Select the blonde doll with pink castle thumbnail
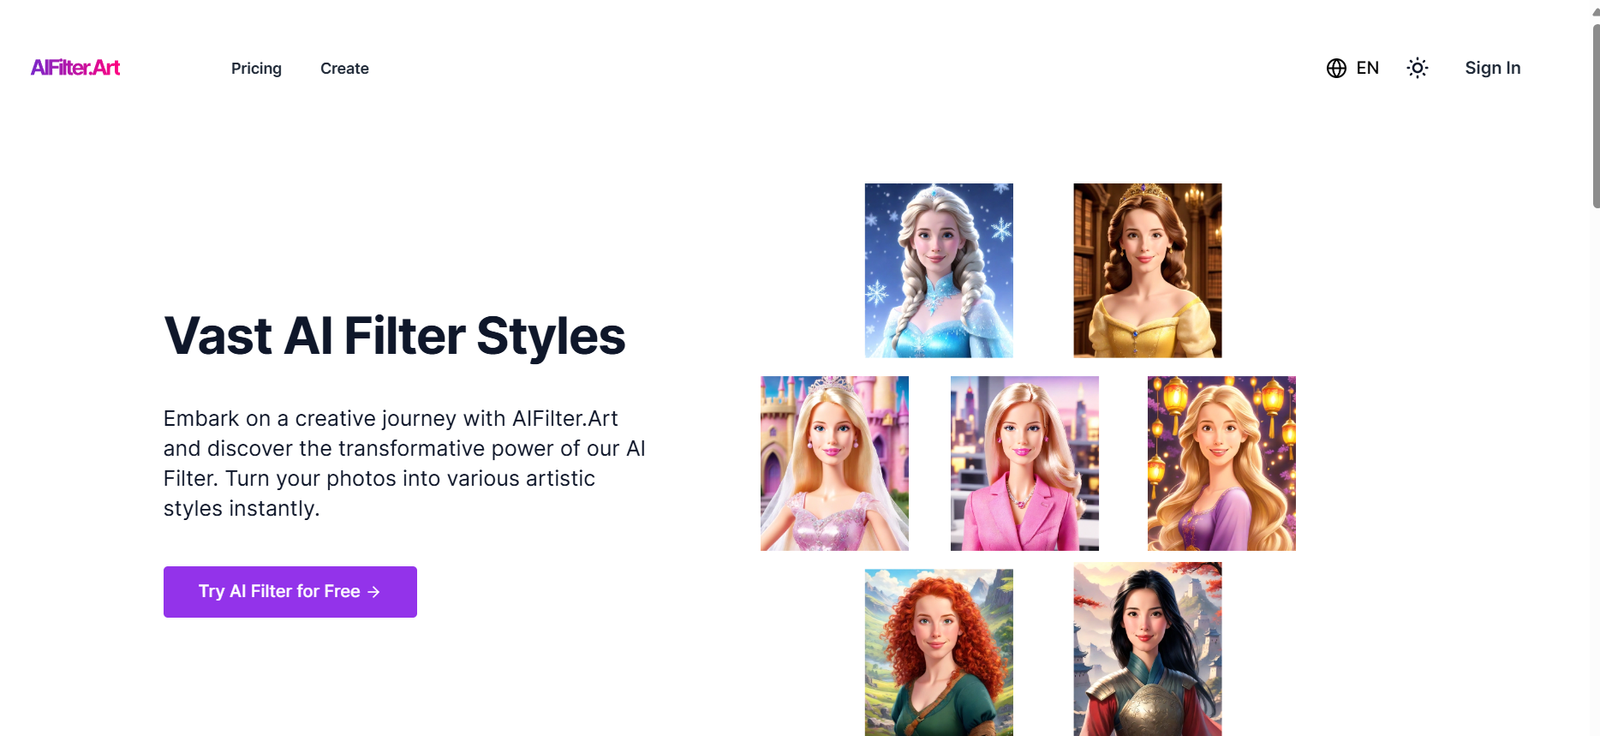This screenshot has height=736, width=1600. (835, 463)
